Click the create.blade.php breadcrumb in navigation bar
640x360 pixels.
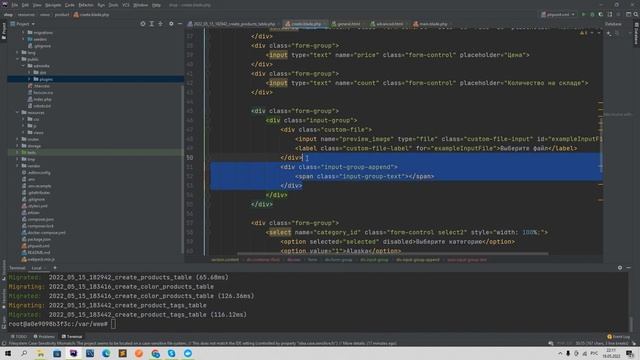coord(91,15)
